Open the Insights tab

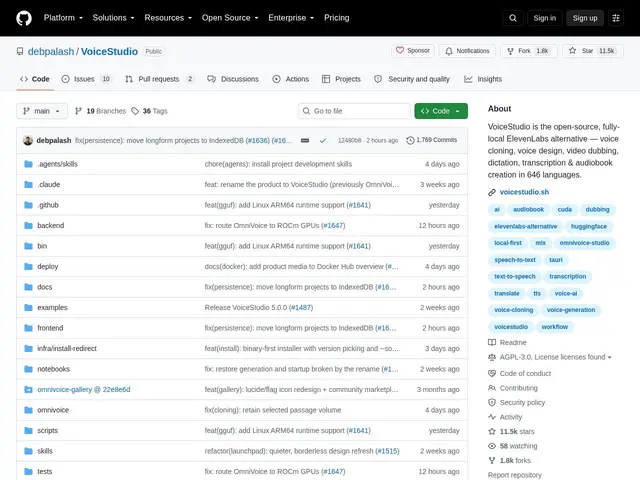pos(483,79)
